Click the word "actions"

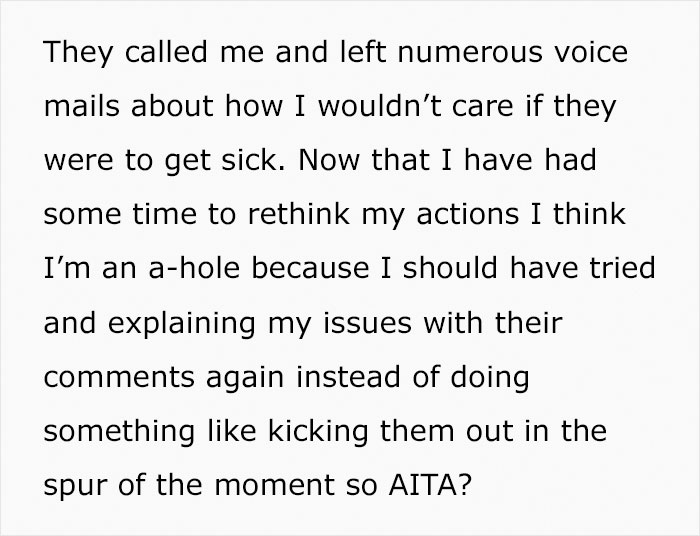(x=468, y=214)
